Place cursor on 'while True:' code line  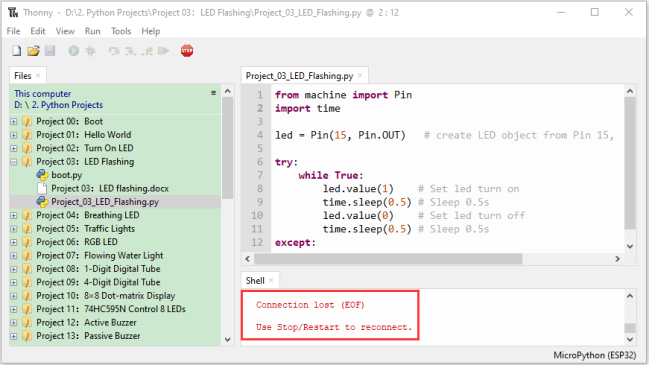pyautogui.click(x=331, y=176)
